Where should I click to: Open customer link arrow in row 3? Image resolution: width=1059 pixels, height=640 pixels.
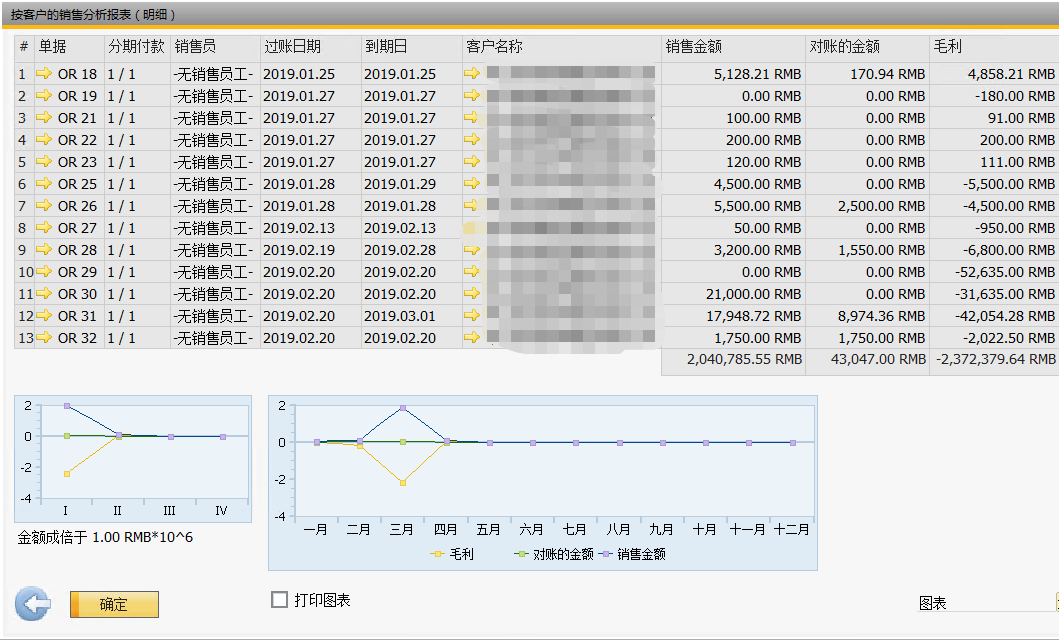(x=472, y=117)
